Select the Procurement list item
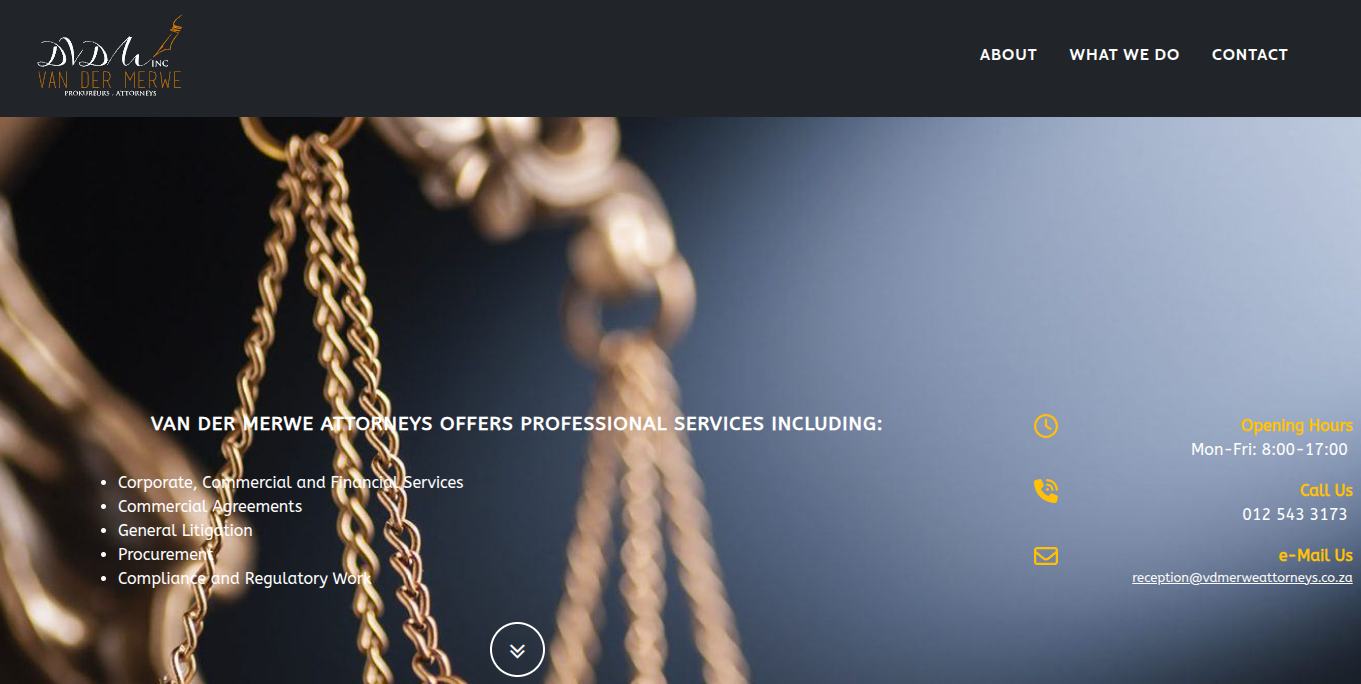This screenshot has height=684, width=1361. click(x=165, y=554)
